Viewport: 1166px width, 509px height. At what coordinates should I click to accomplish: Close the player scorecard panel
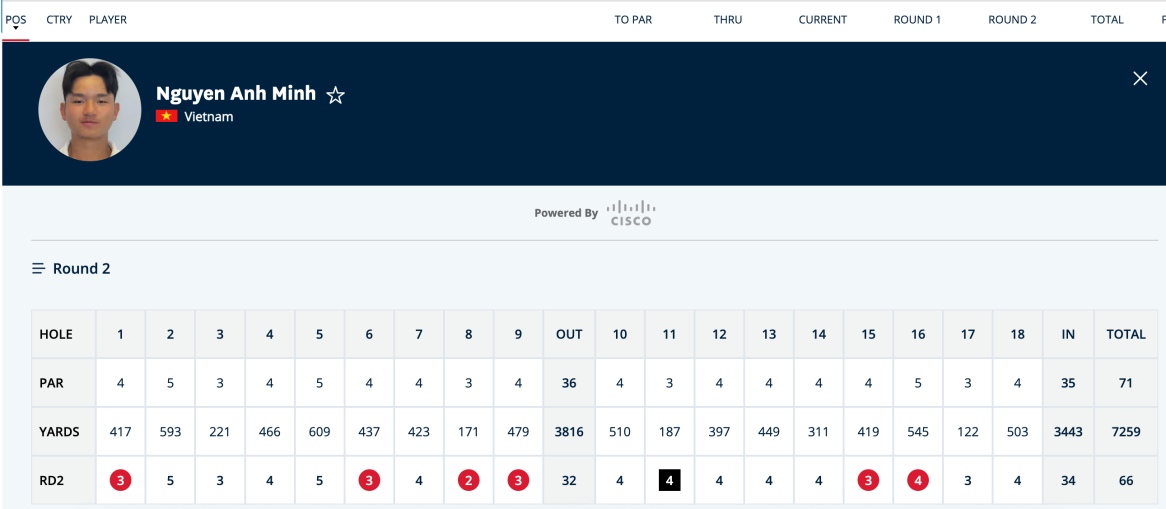tap(1140, 79)
